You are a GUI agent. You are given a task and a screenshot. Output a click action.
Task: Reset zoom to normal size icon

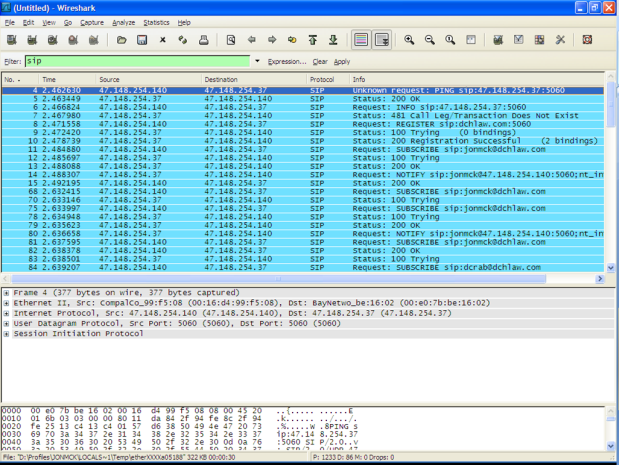(x=450, y=40)
